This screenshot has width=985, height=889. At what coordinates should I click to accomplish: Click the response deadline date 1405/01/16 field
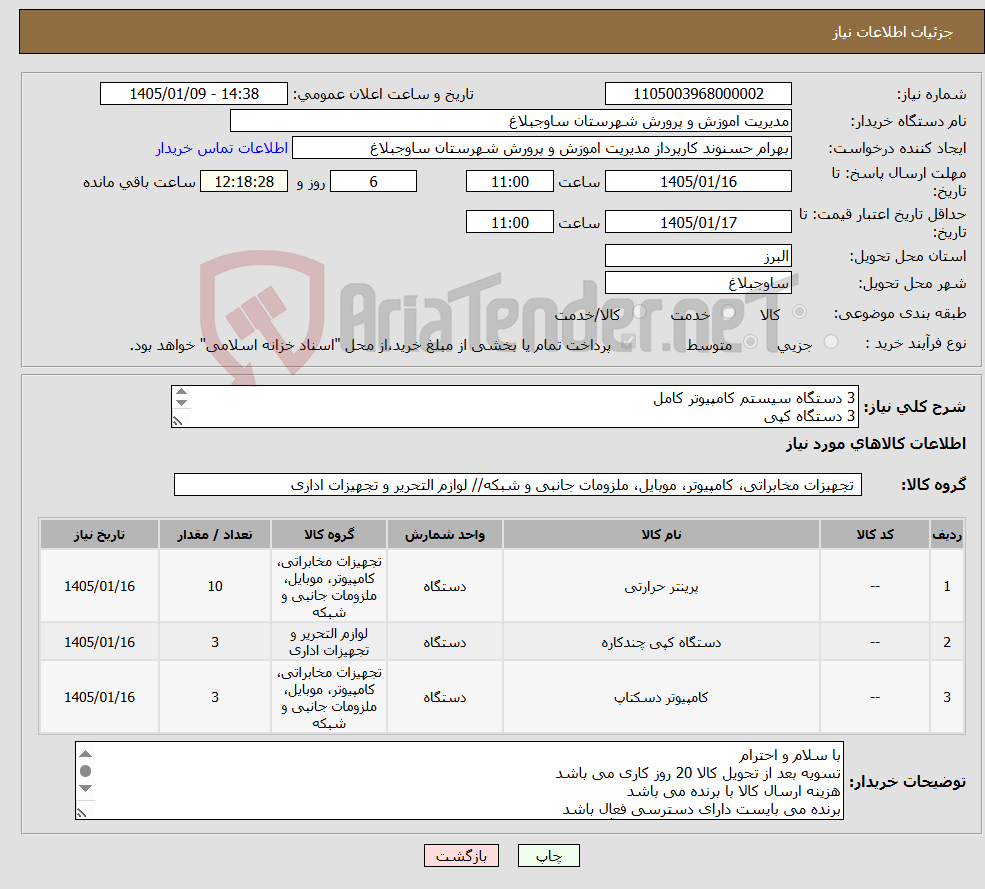click(698, 182)
